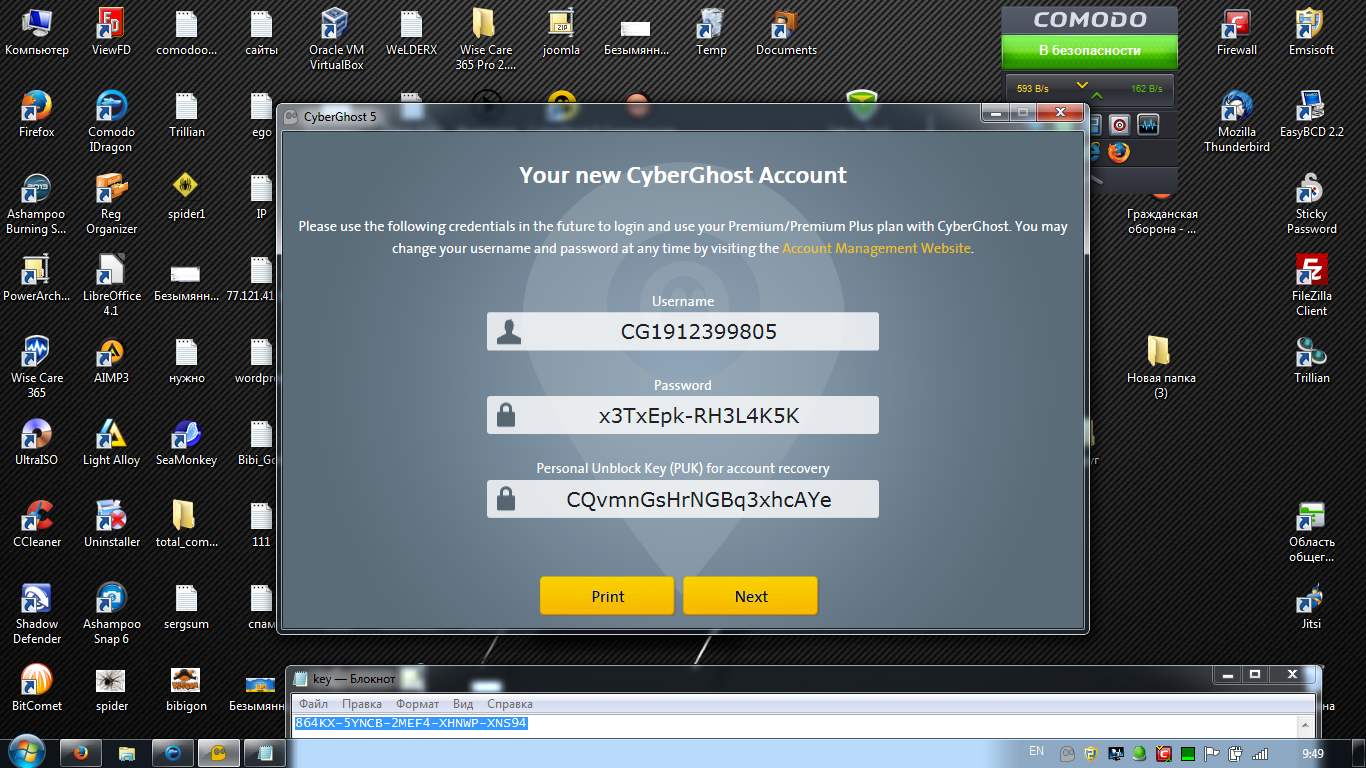The width and height of the screenshot is (1366, 768).
Task: Click the CyberGhost taskbar button
Action: coord(219,753)
